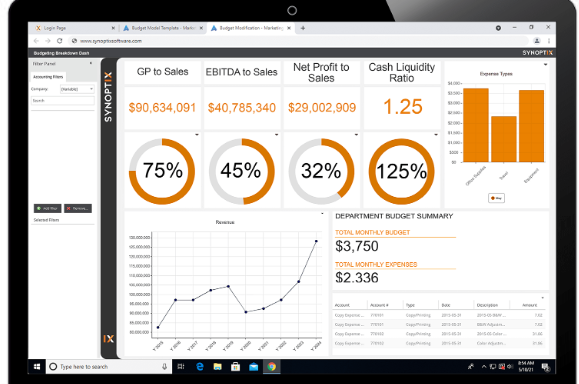Toggle the May legend item under chart
Viewport: 579px width, 384px height.
click(496, 198)
